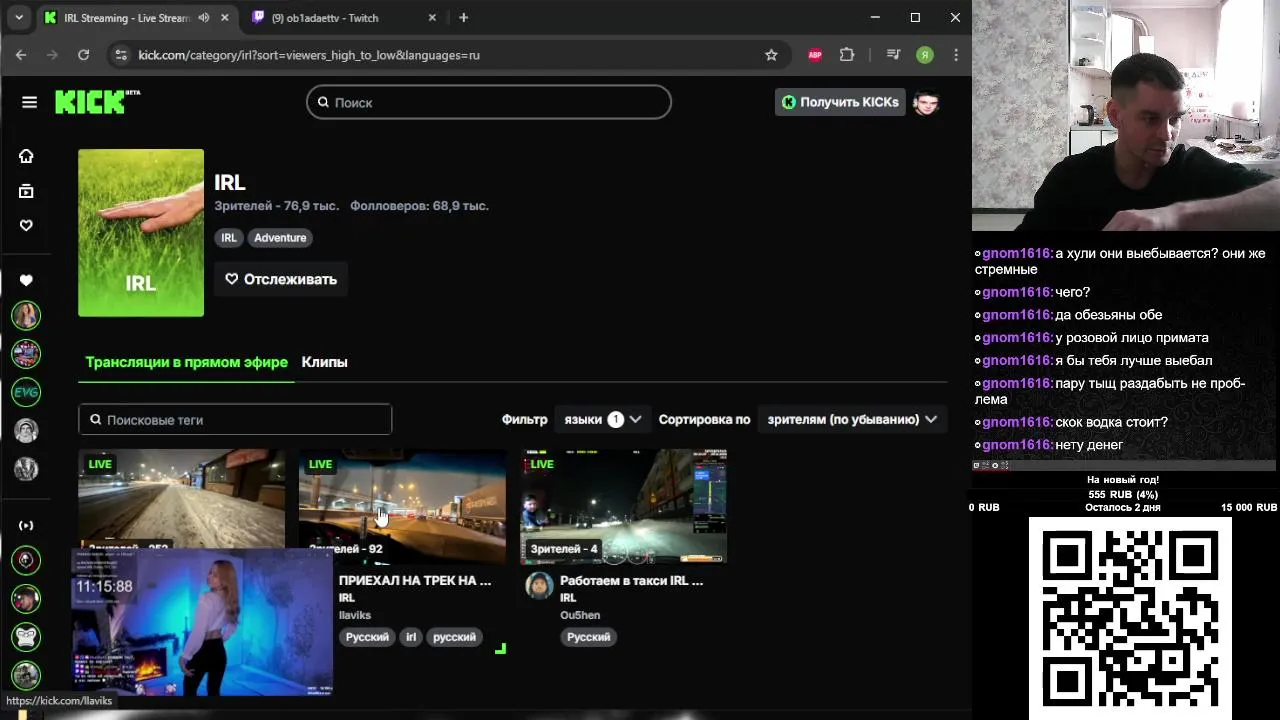1280x720 pixels.
Task: Expand the языки filter dropdown
Action: (x=603, y=420)
